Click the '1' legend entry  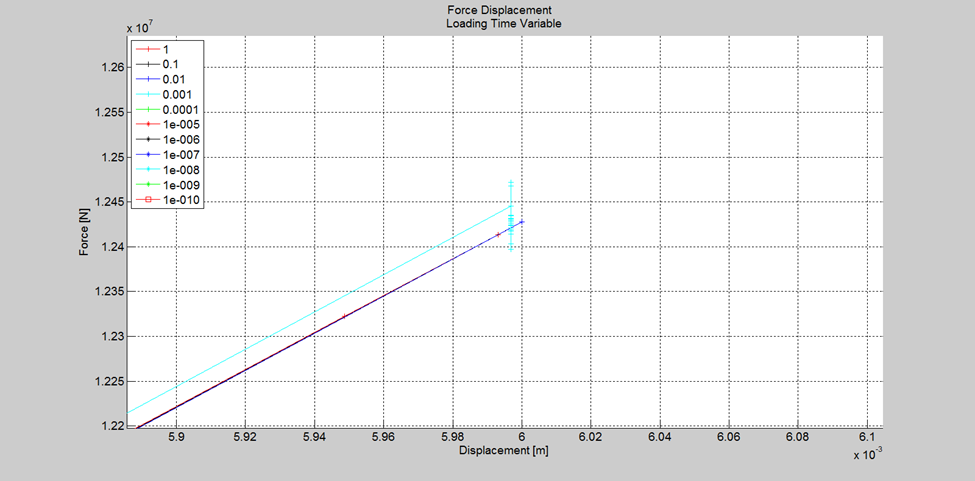coord(167,49)
